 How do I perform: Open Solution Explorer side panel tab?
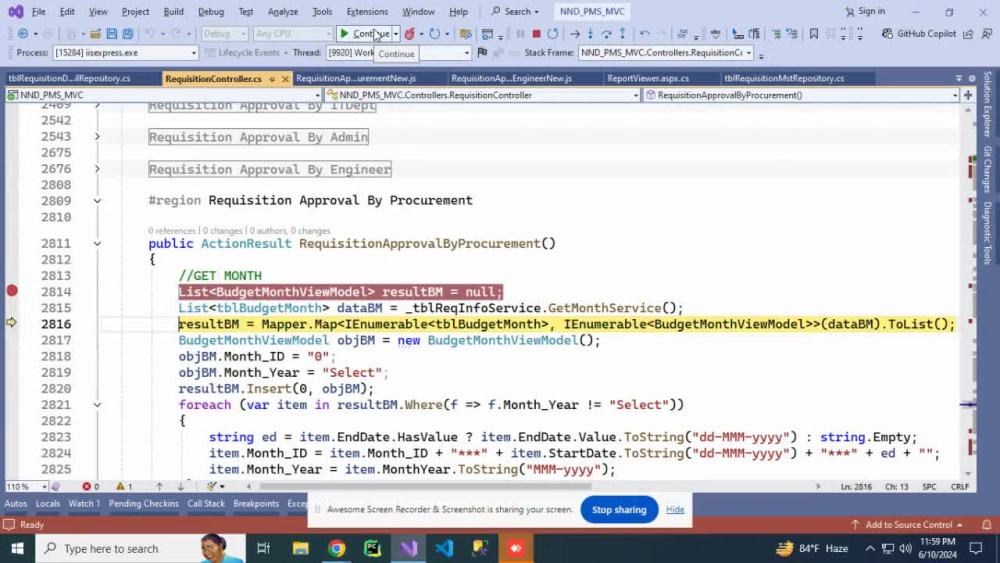click(987, 104)
